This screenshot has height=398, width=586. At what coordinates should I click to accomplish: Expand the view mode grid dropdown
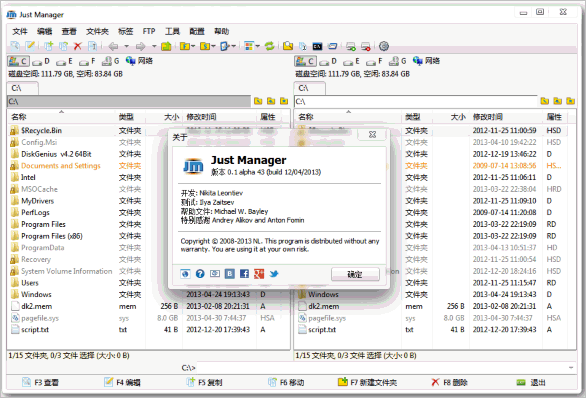(x=258, y=46)
